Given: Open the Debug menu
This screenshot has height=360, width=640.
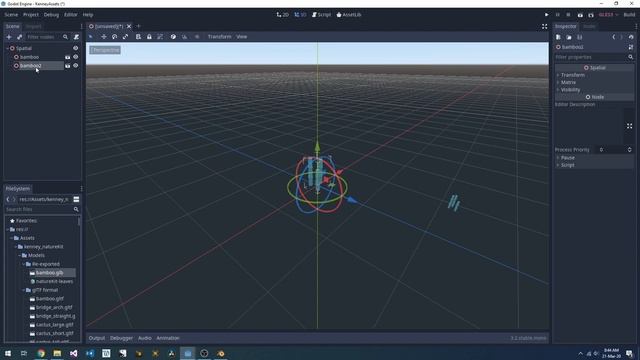Looking at the screenshot, I should tap(51, 15).
